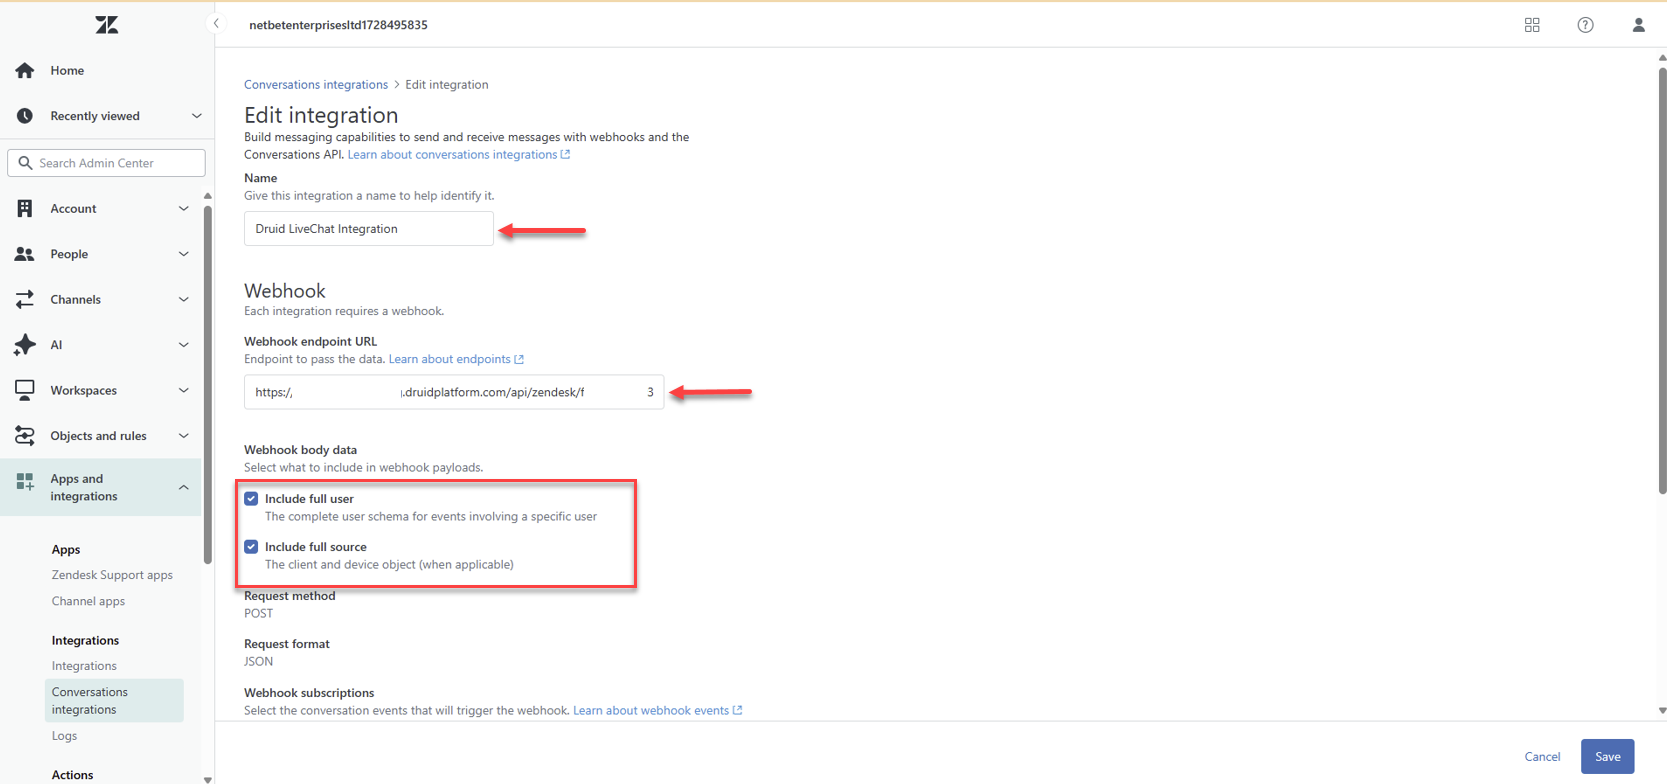The height and width of the screenshot is (784, 1667).
Task: Click the Home house icon
Action: tap(25, 70)
